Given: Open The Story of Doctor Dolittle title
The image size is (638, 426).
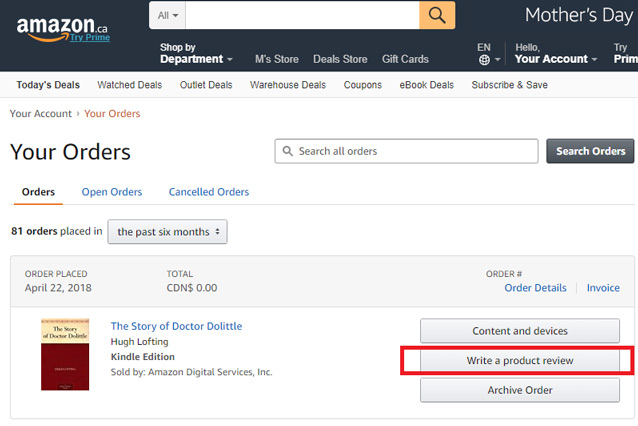Looking at the screenshot, I should point(176,326).
